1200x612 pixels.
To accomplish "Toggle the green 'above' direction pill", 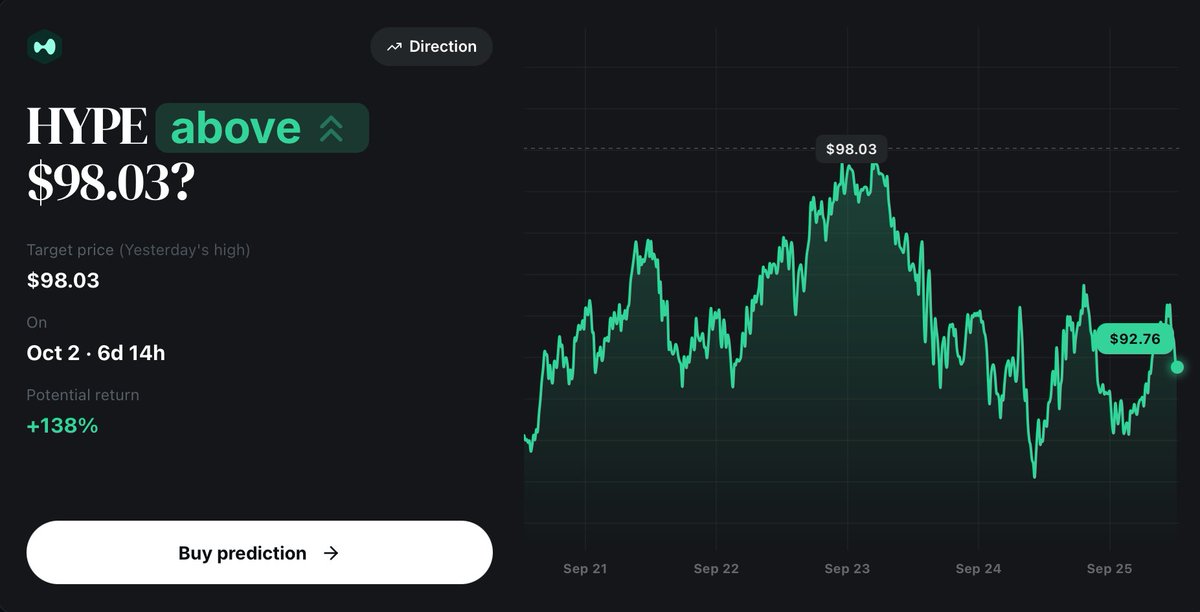I will point(262,128).
